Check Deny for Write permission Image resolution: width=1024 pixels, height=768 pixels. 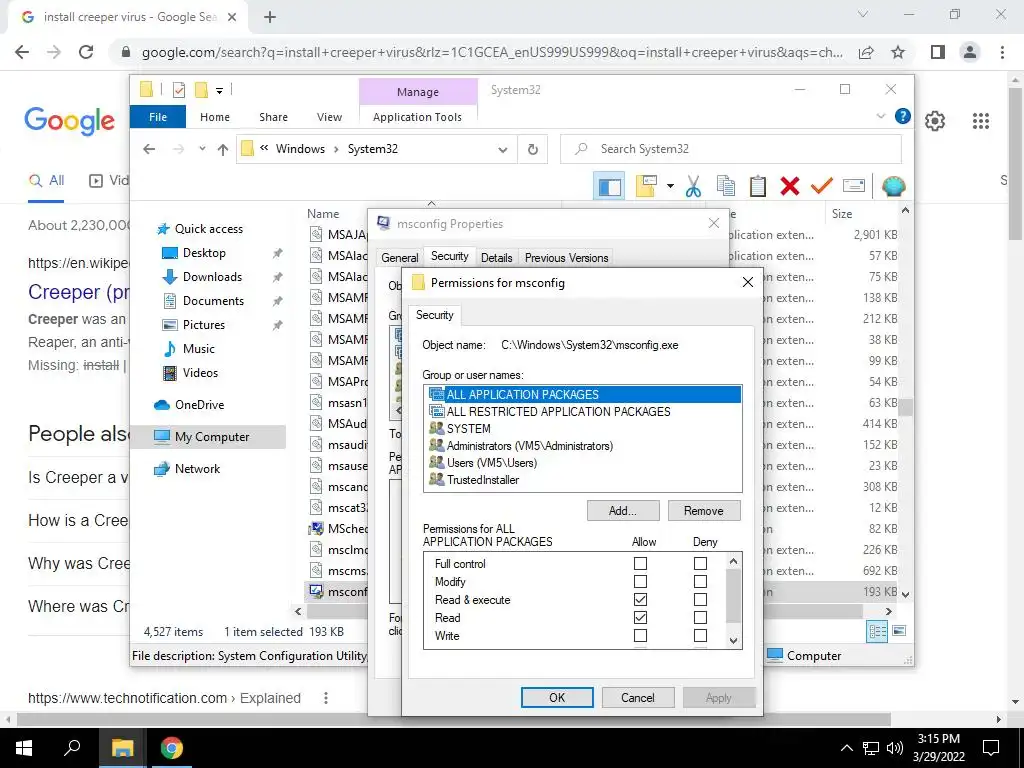pos(700,635)
